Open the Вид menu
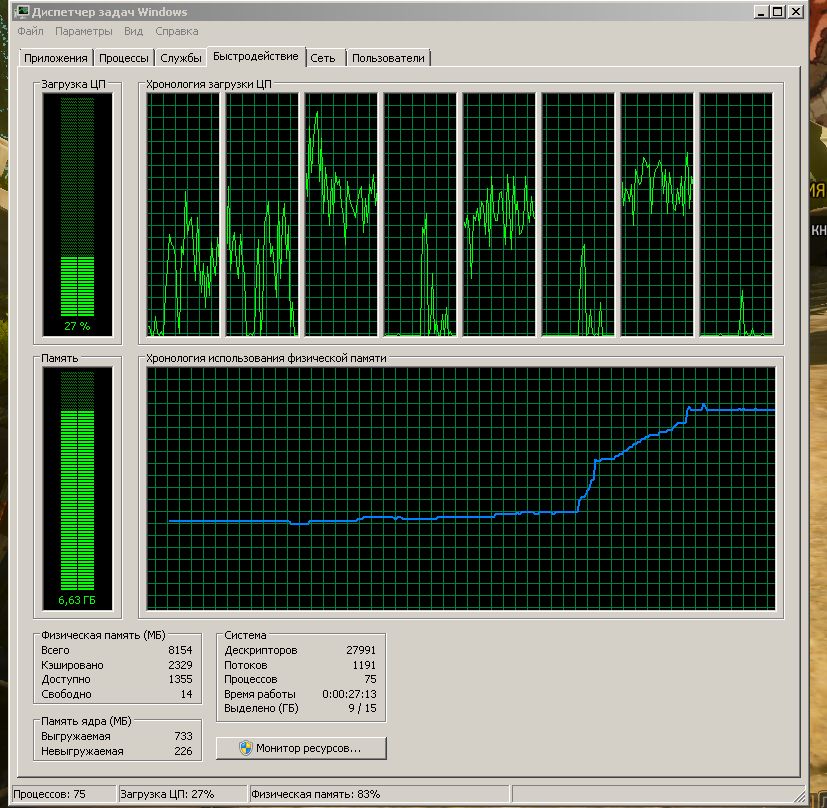827x808 pixels. 133,31
